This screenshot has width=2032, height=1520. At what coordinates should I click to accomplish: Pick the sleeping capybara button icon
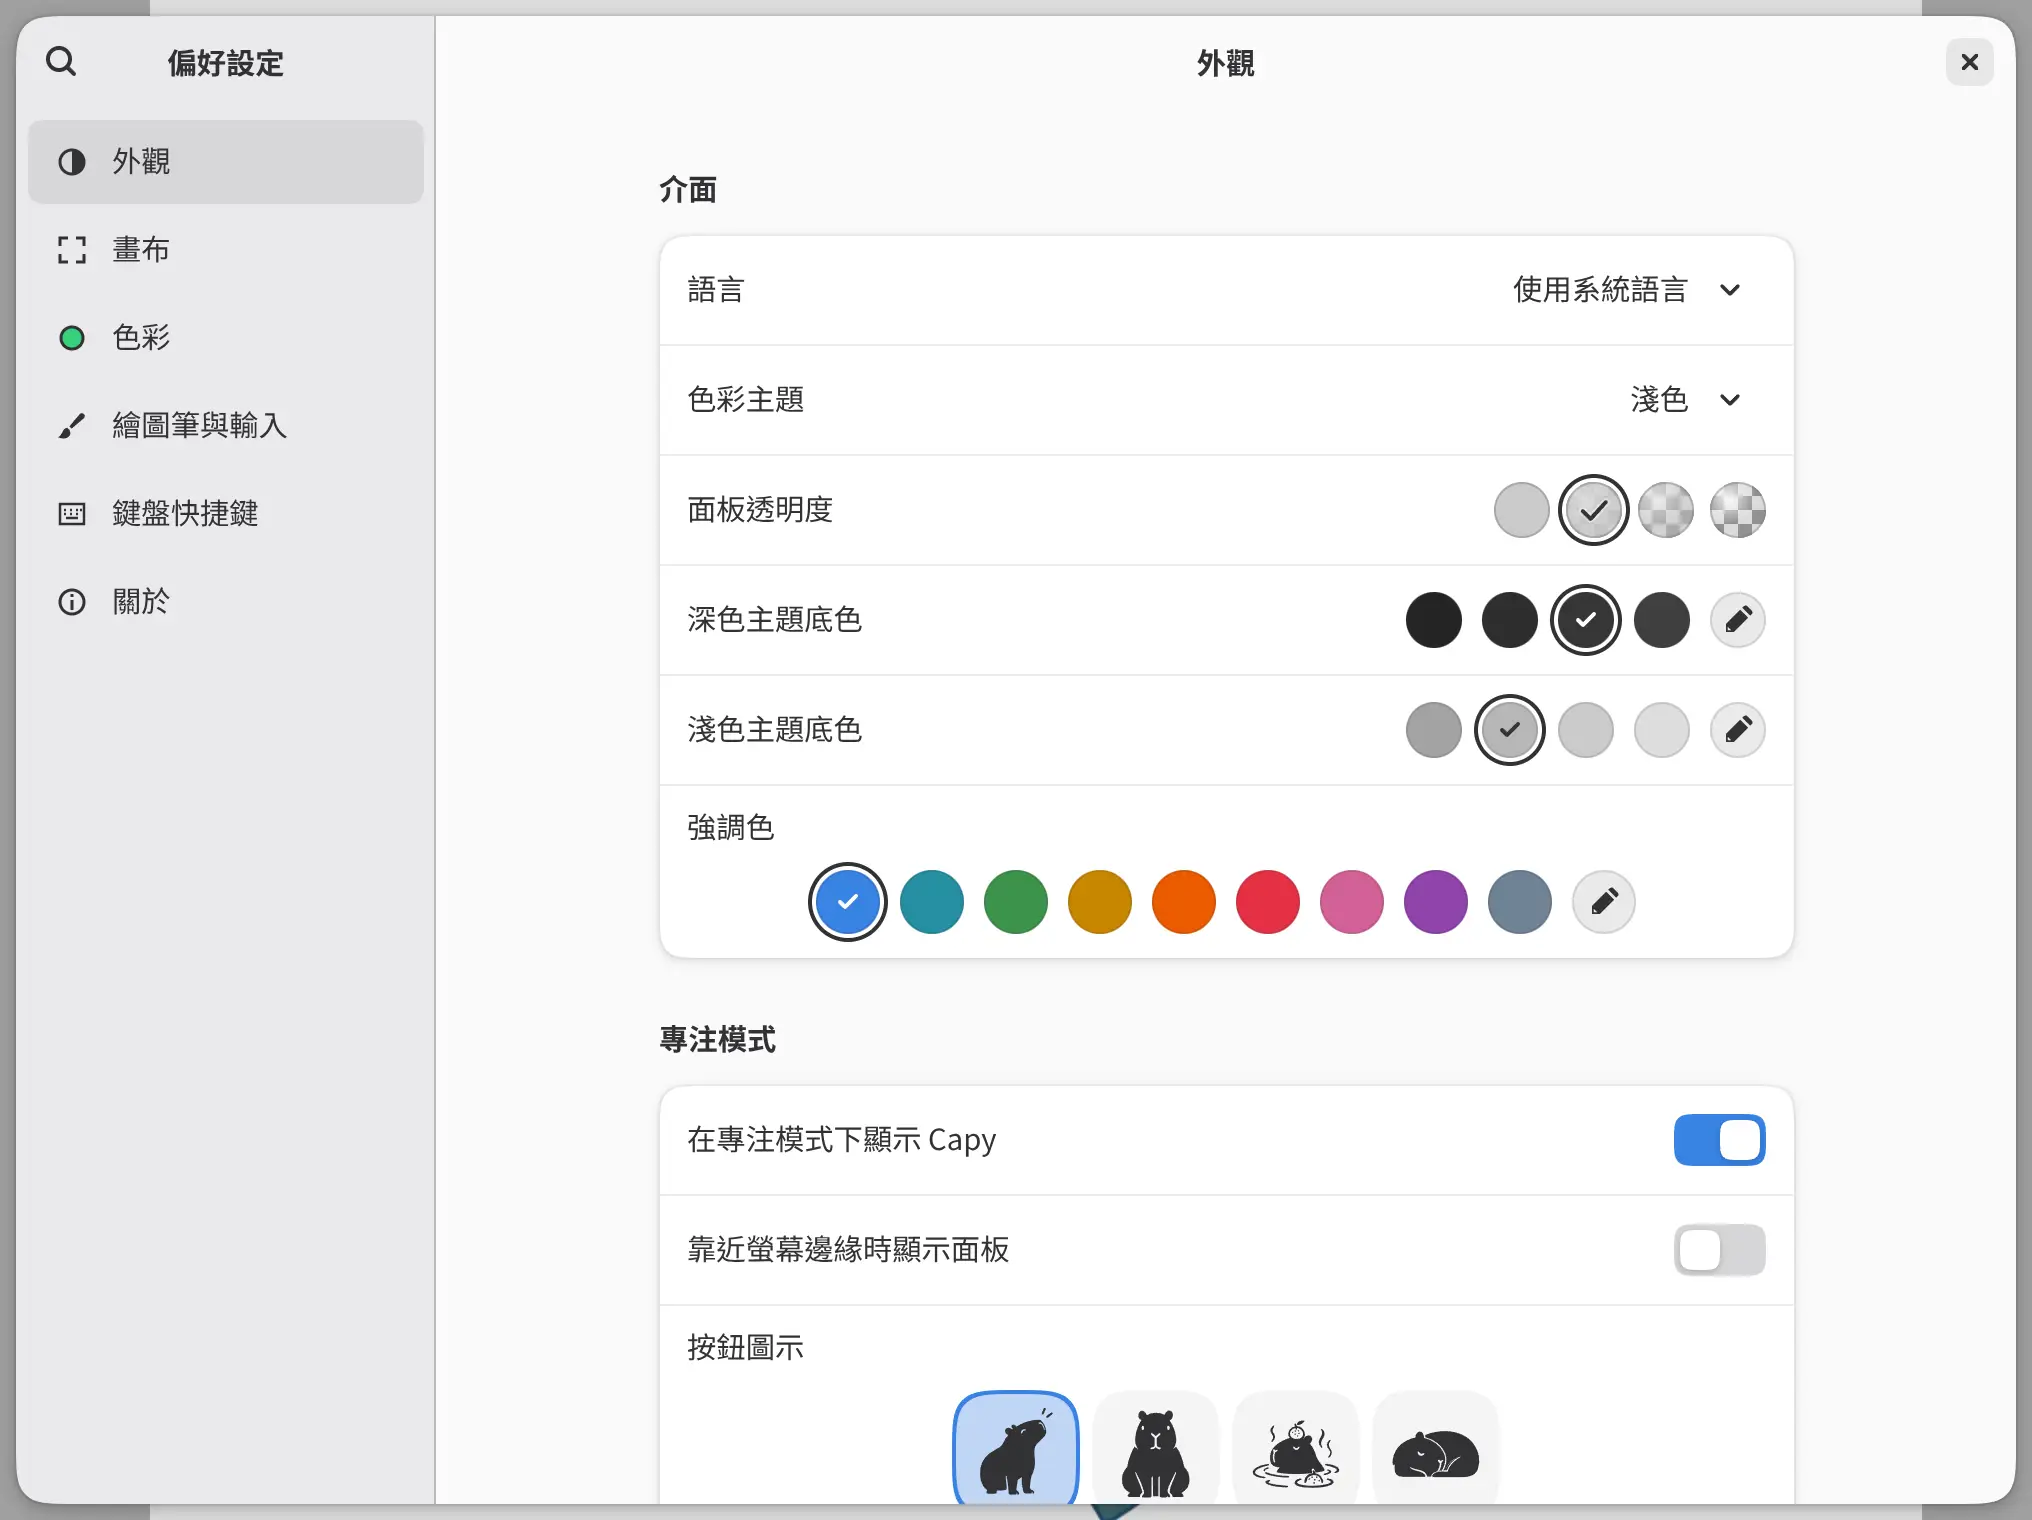tap(1436, 1449)
